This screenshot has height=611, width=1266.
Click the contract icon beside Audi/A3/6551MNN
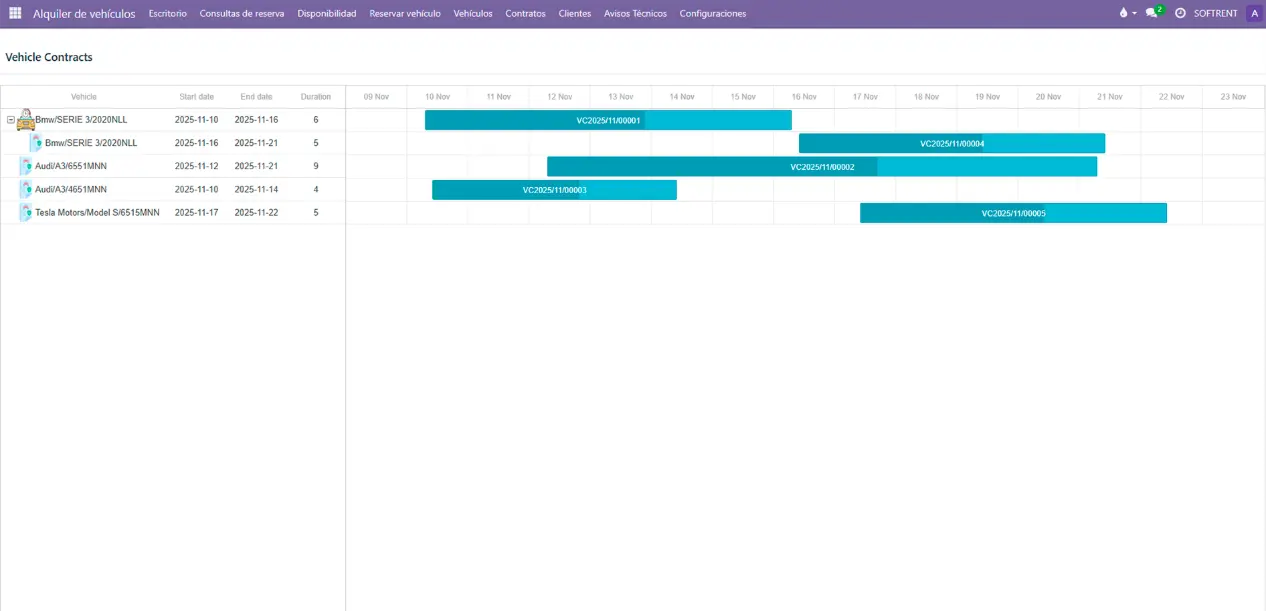click(26, 166)
